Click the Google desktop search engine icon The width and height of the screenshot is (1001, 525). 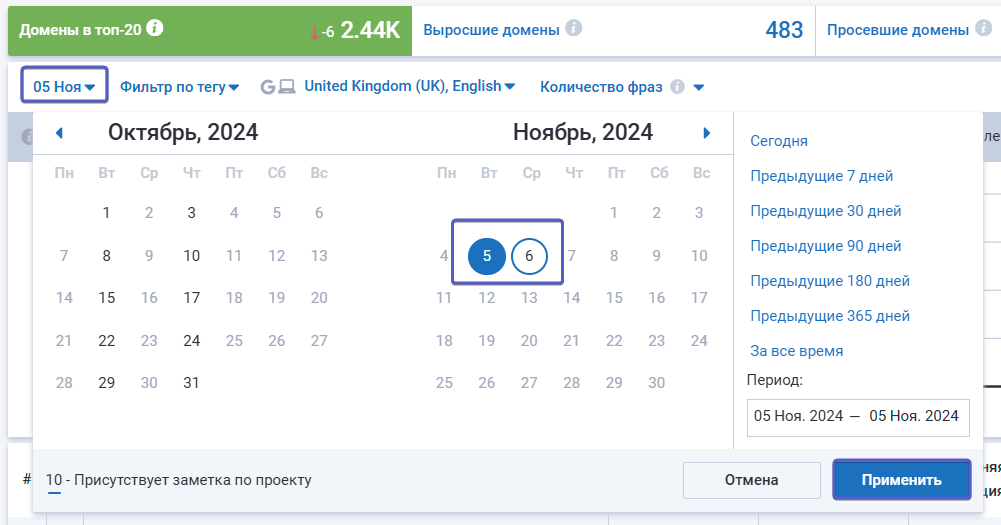coord(277,87)
